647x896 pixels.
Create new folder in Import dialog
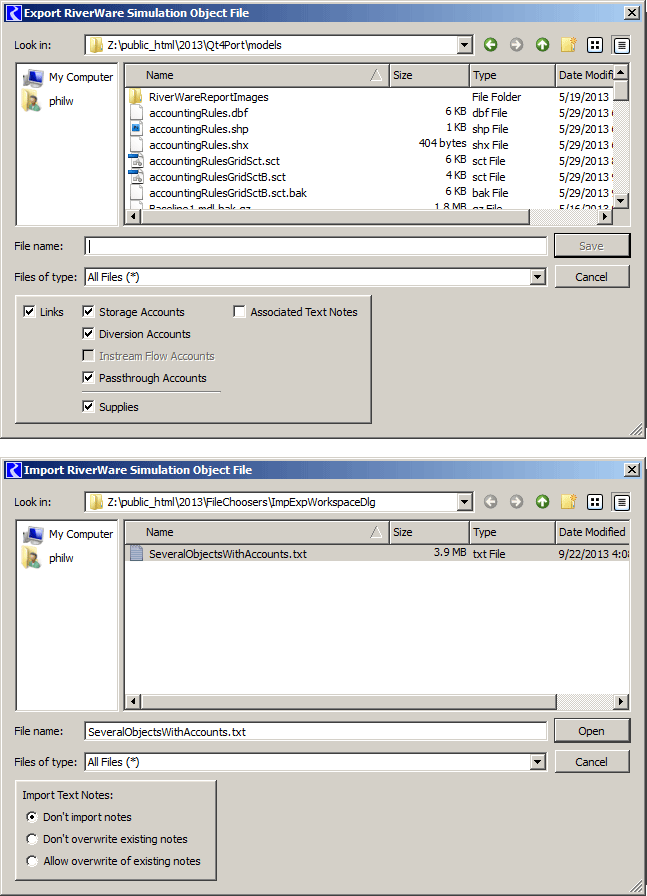click(x=569, y=502)
